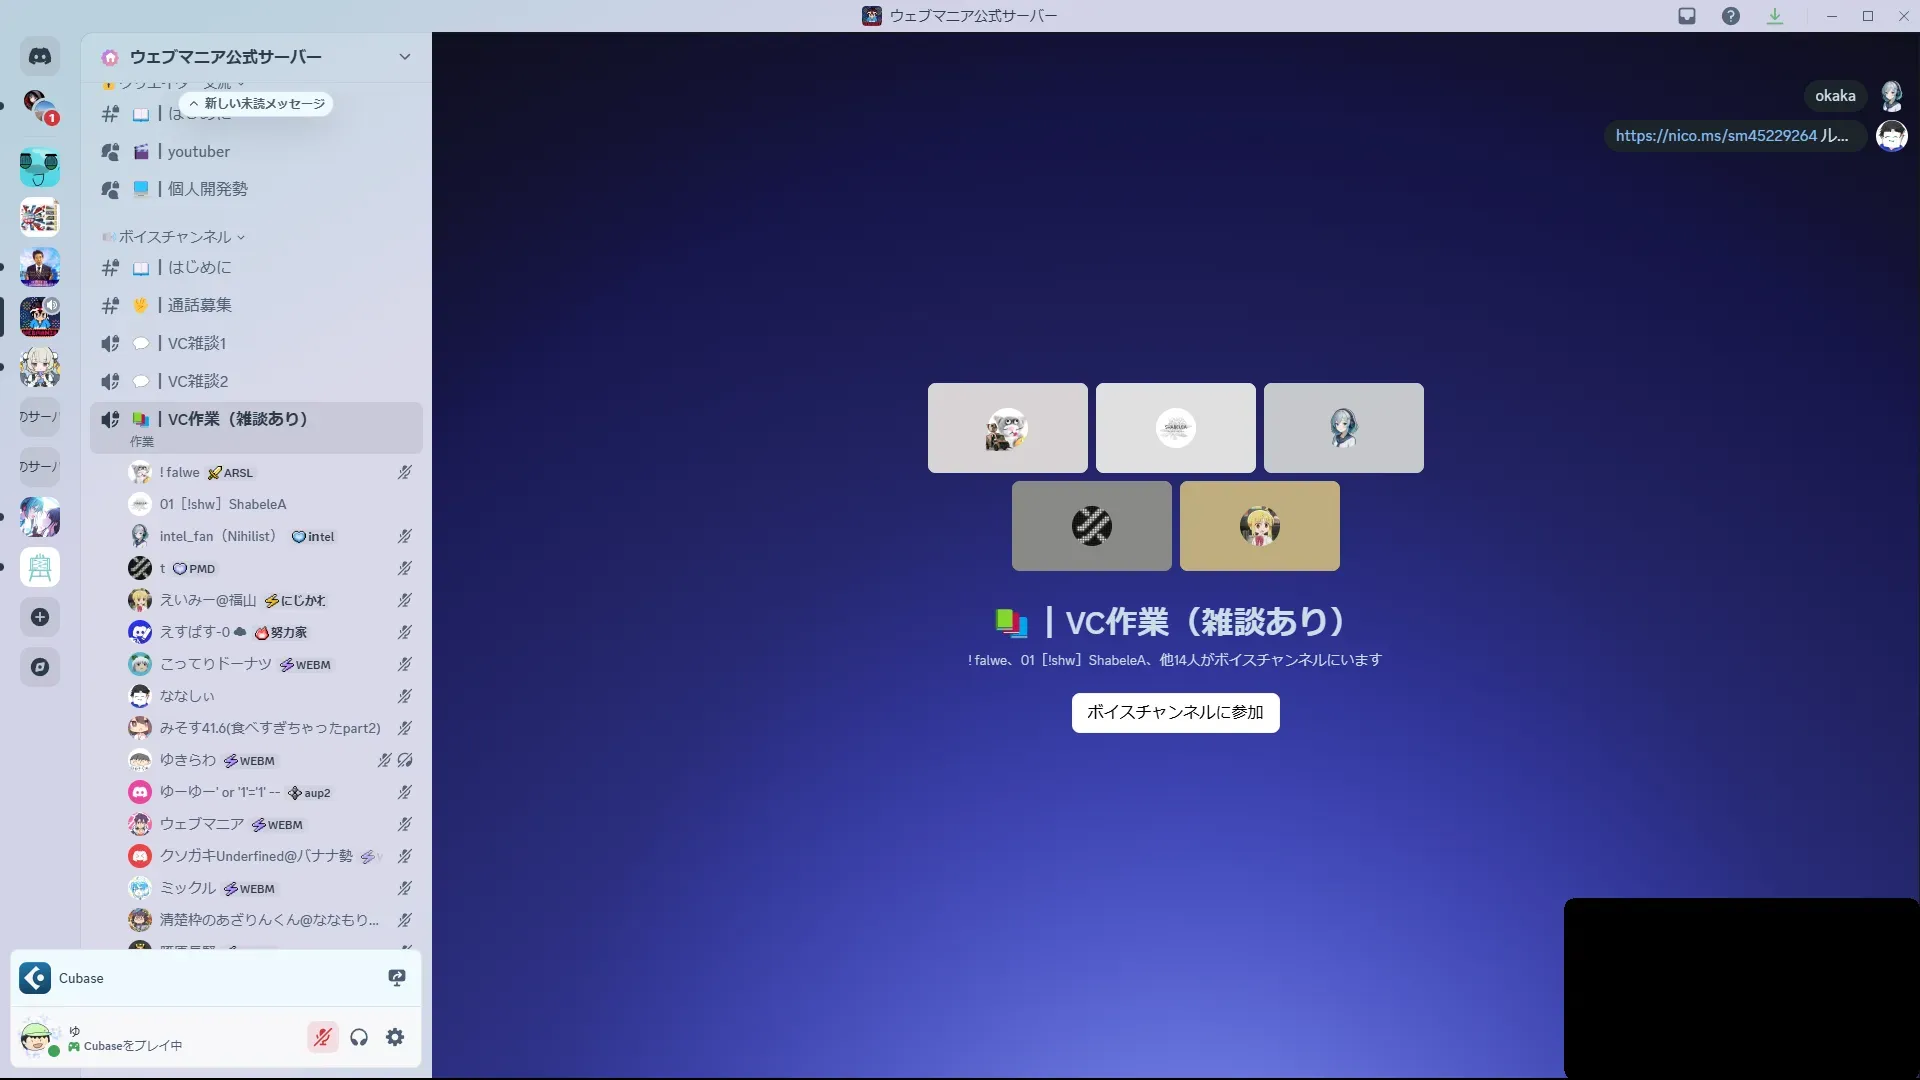The image size is (1920, 1080).
Task: Collapse the ボイスチャンネル category
Action: (176, 237)
